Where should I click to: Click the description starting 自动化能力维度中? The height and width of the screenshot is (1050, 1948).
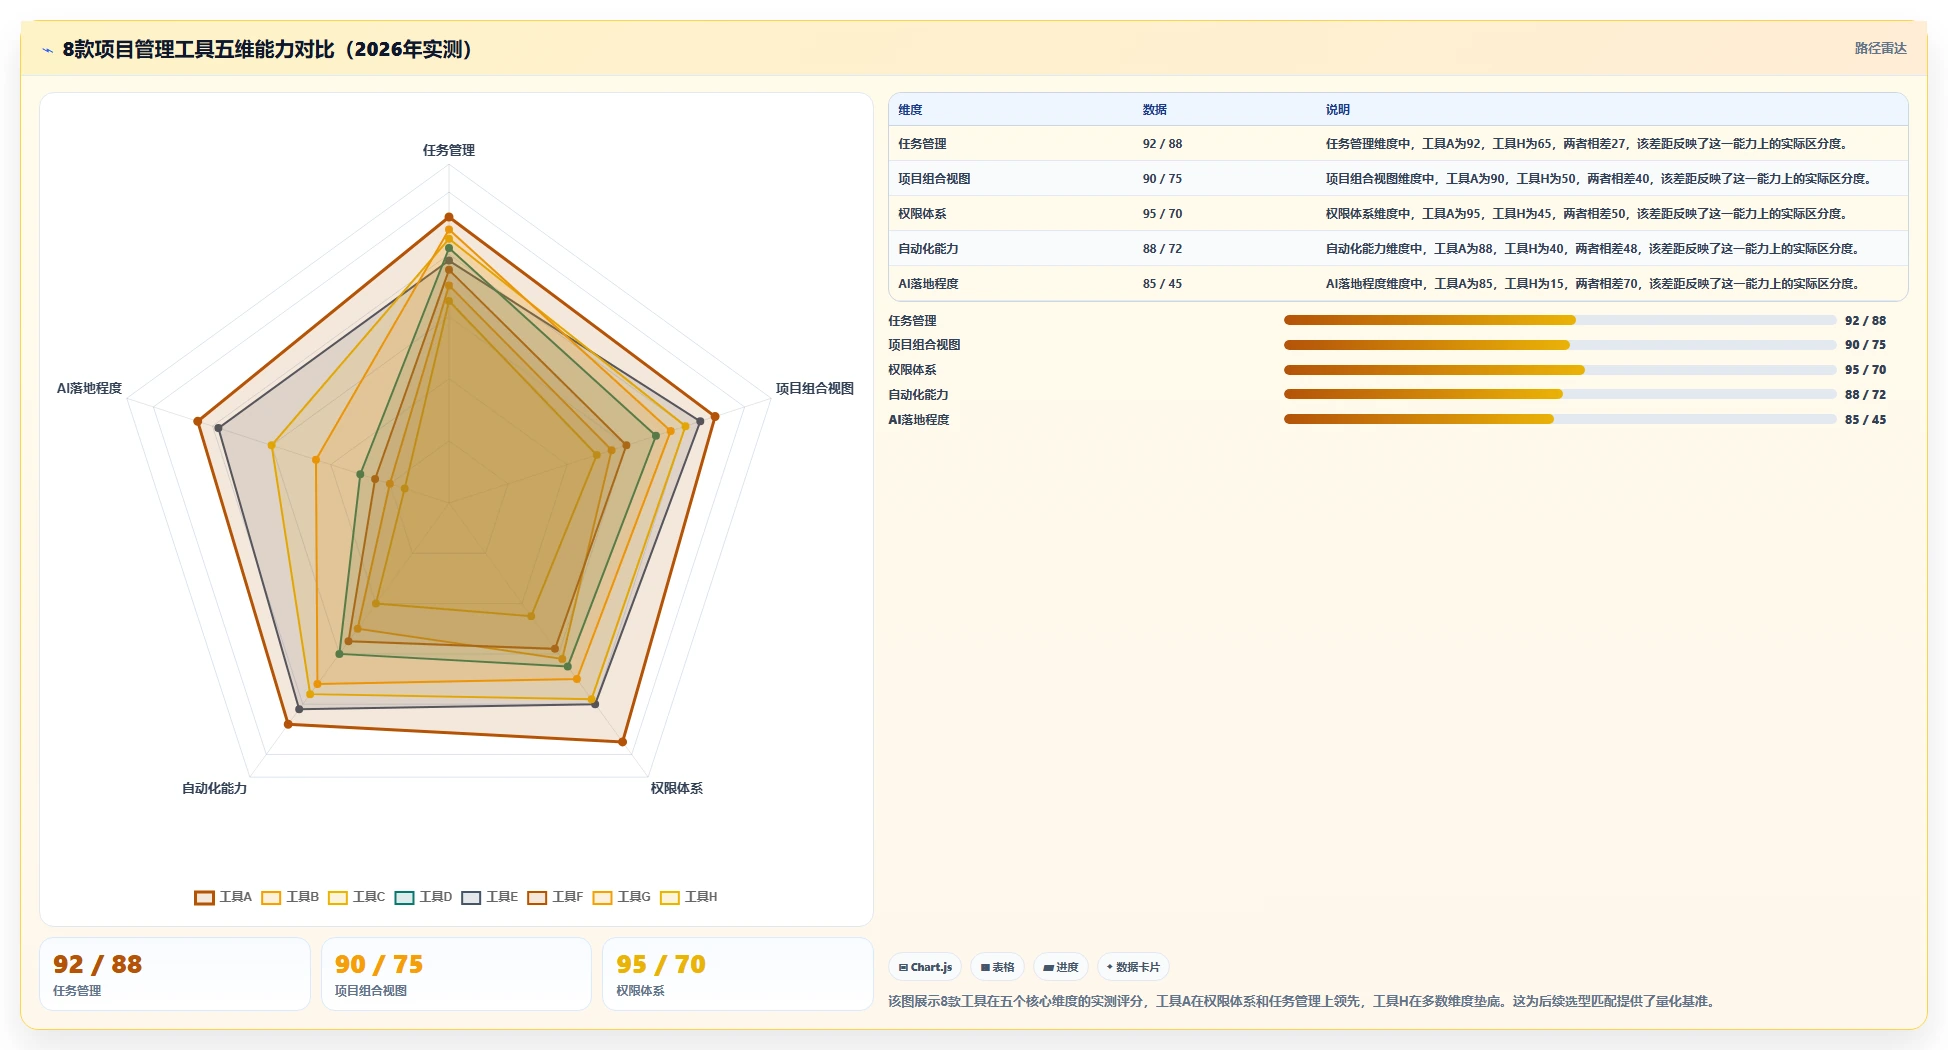[1594, 249]
